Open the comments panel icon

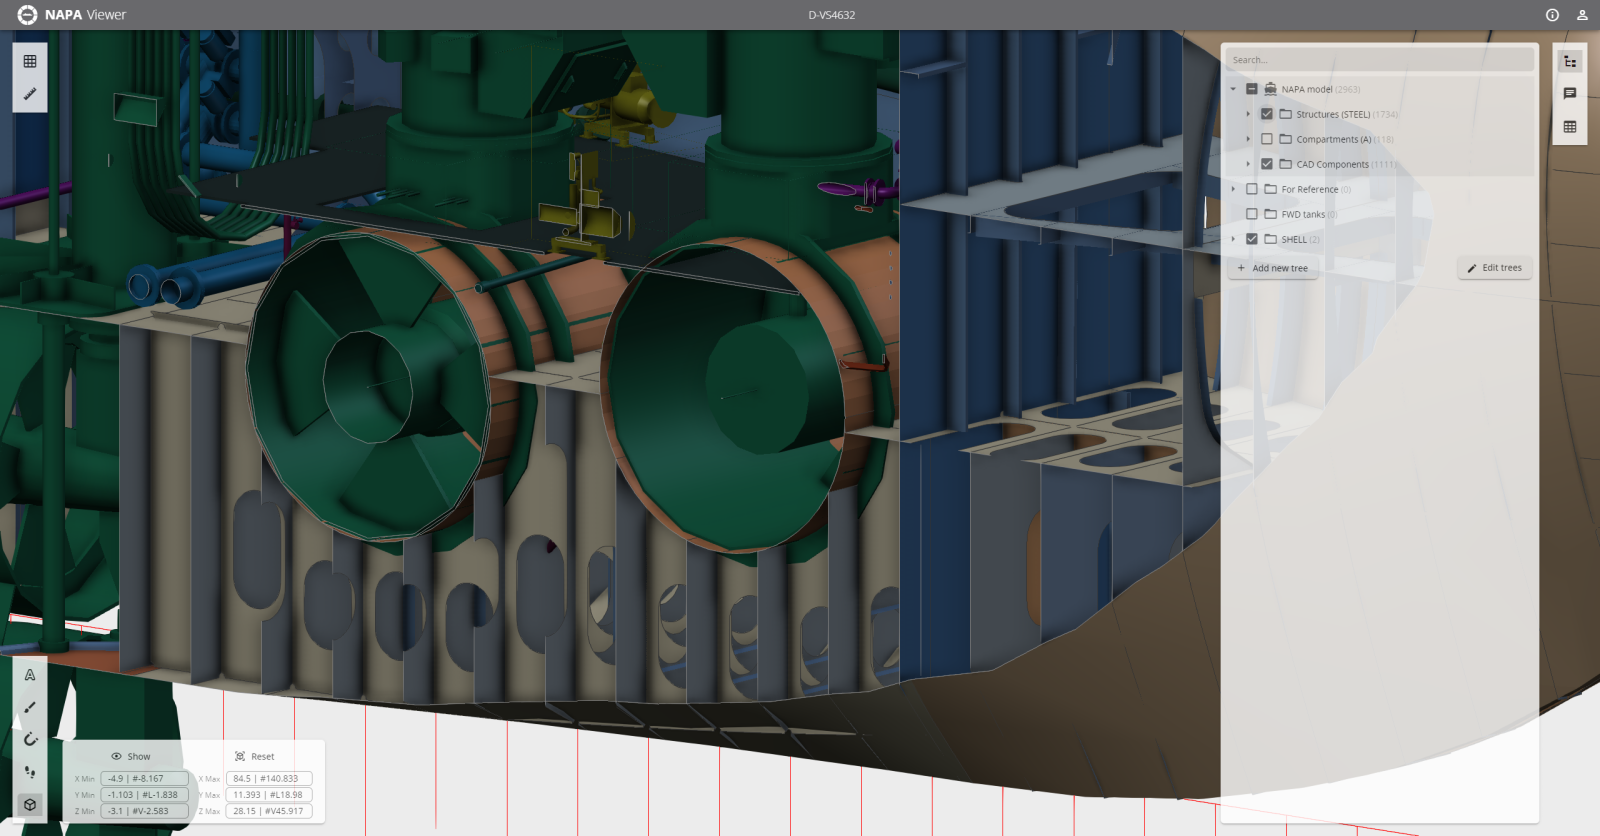click(x=1570, y=94)
